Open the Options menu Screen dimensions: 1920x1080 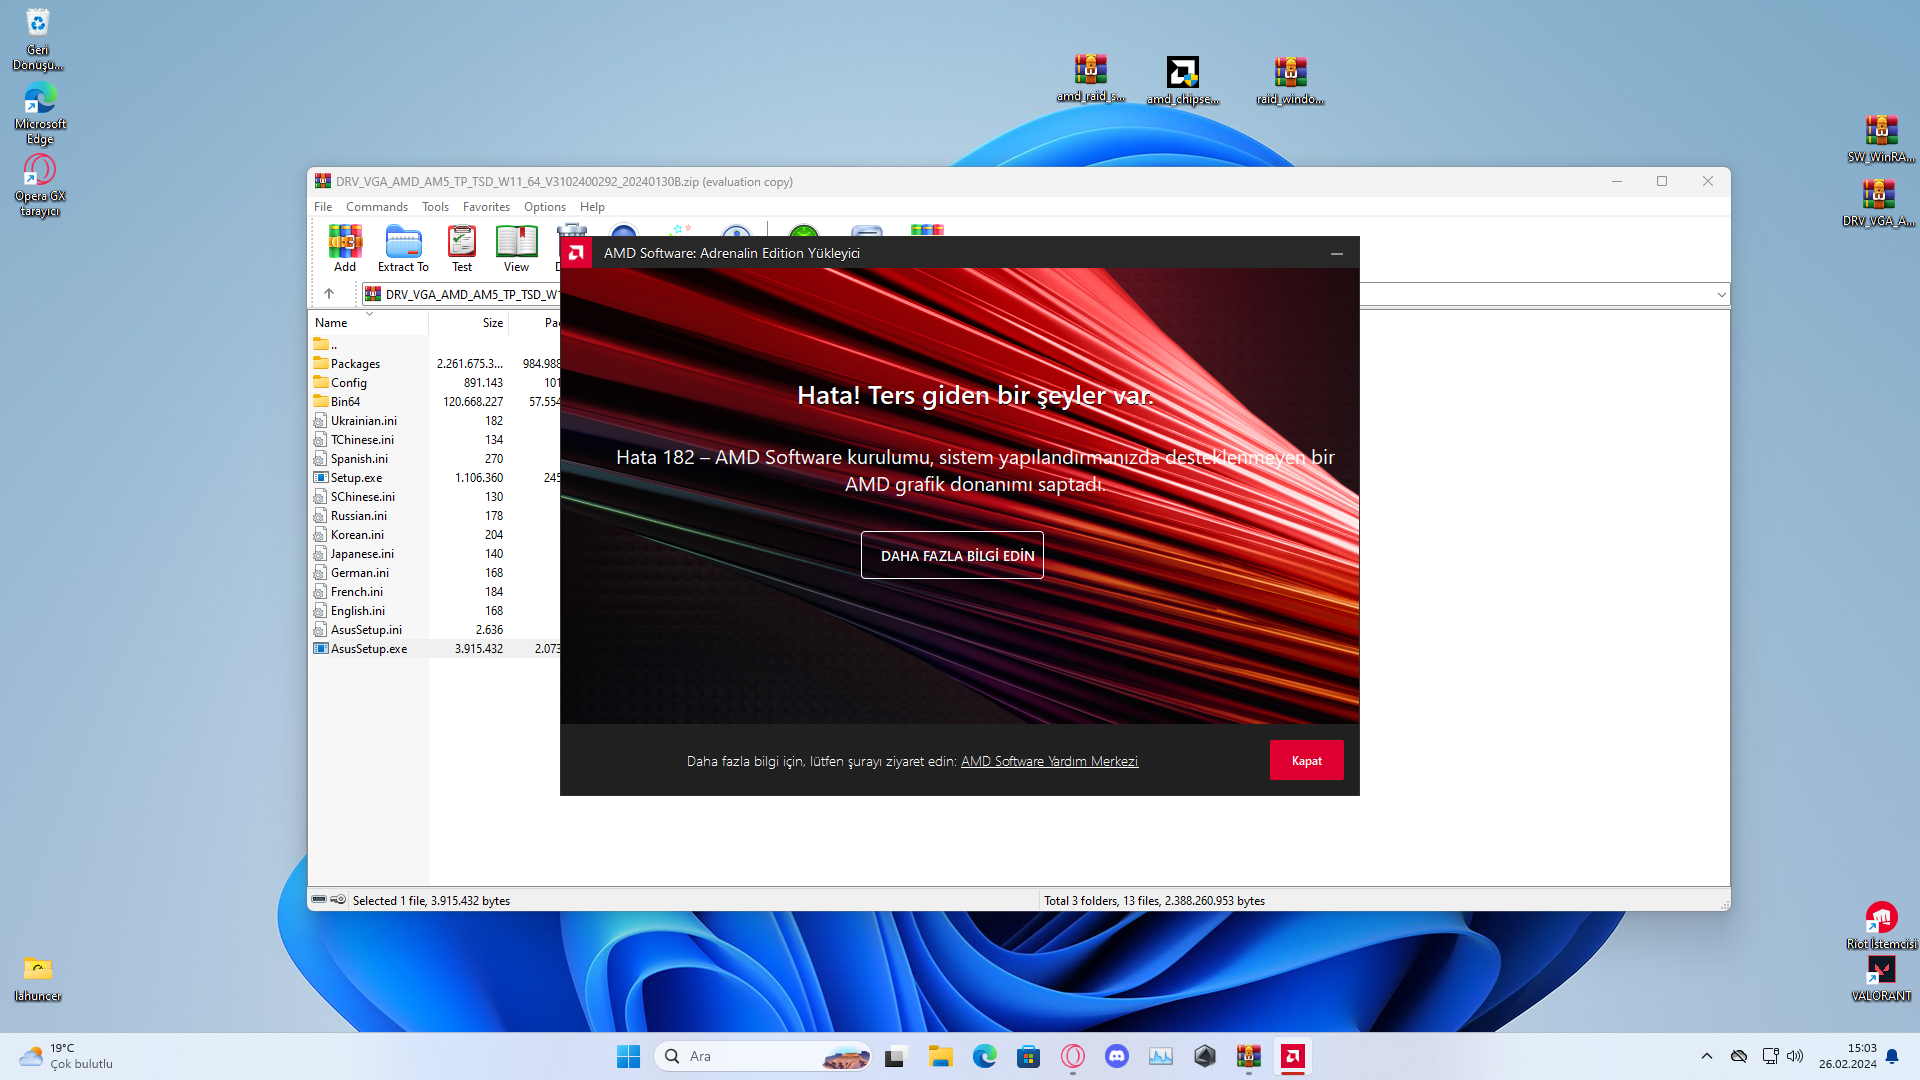point(545,207)
